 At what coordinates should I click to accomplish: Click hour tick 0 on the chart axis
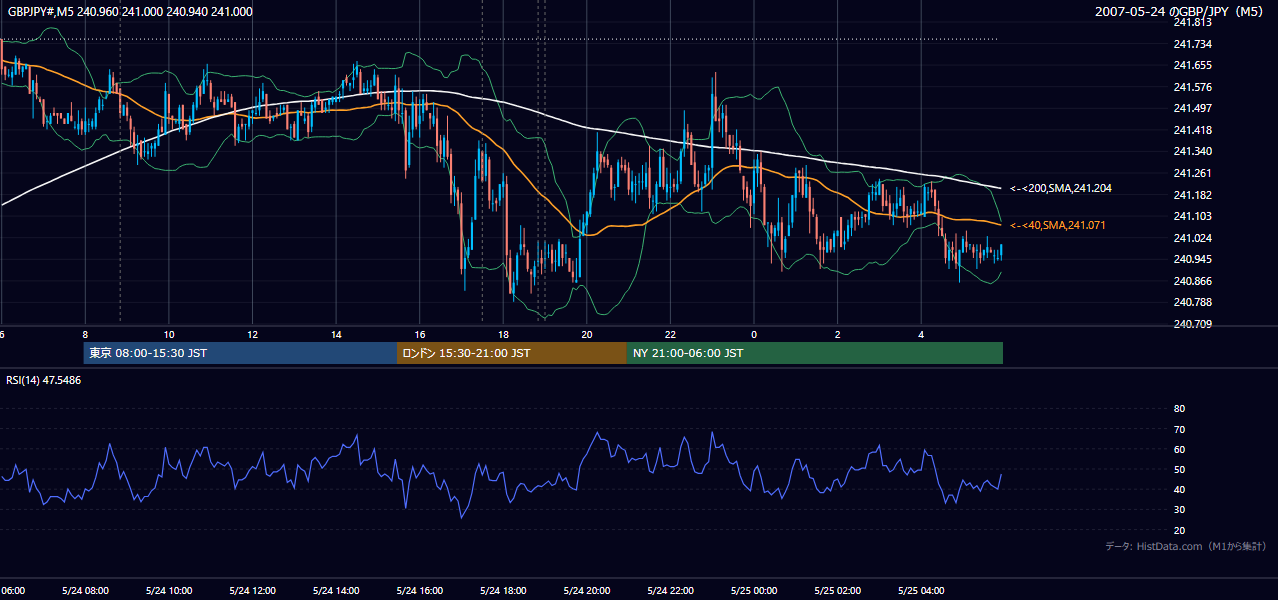point(754,335)
